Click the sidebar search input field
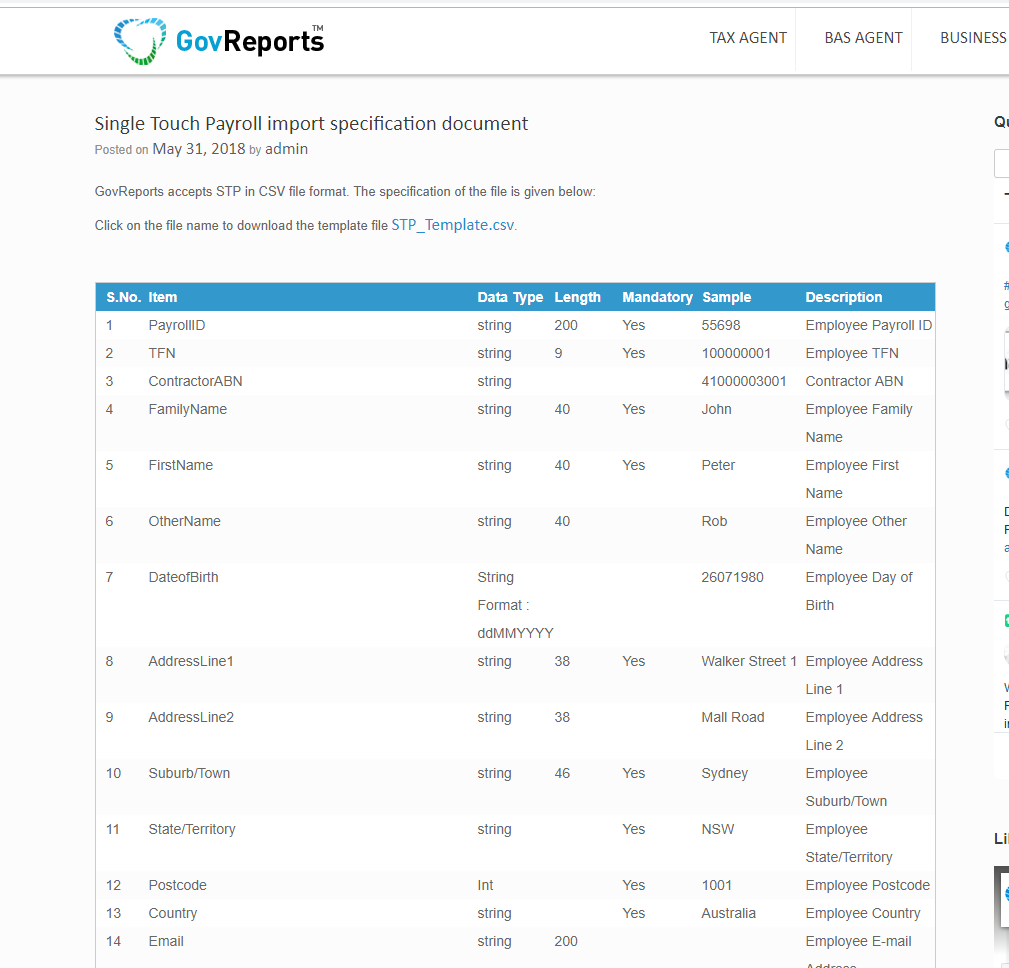This screenshot has width=1009, height=968. pos(1001,163)
